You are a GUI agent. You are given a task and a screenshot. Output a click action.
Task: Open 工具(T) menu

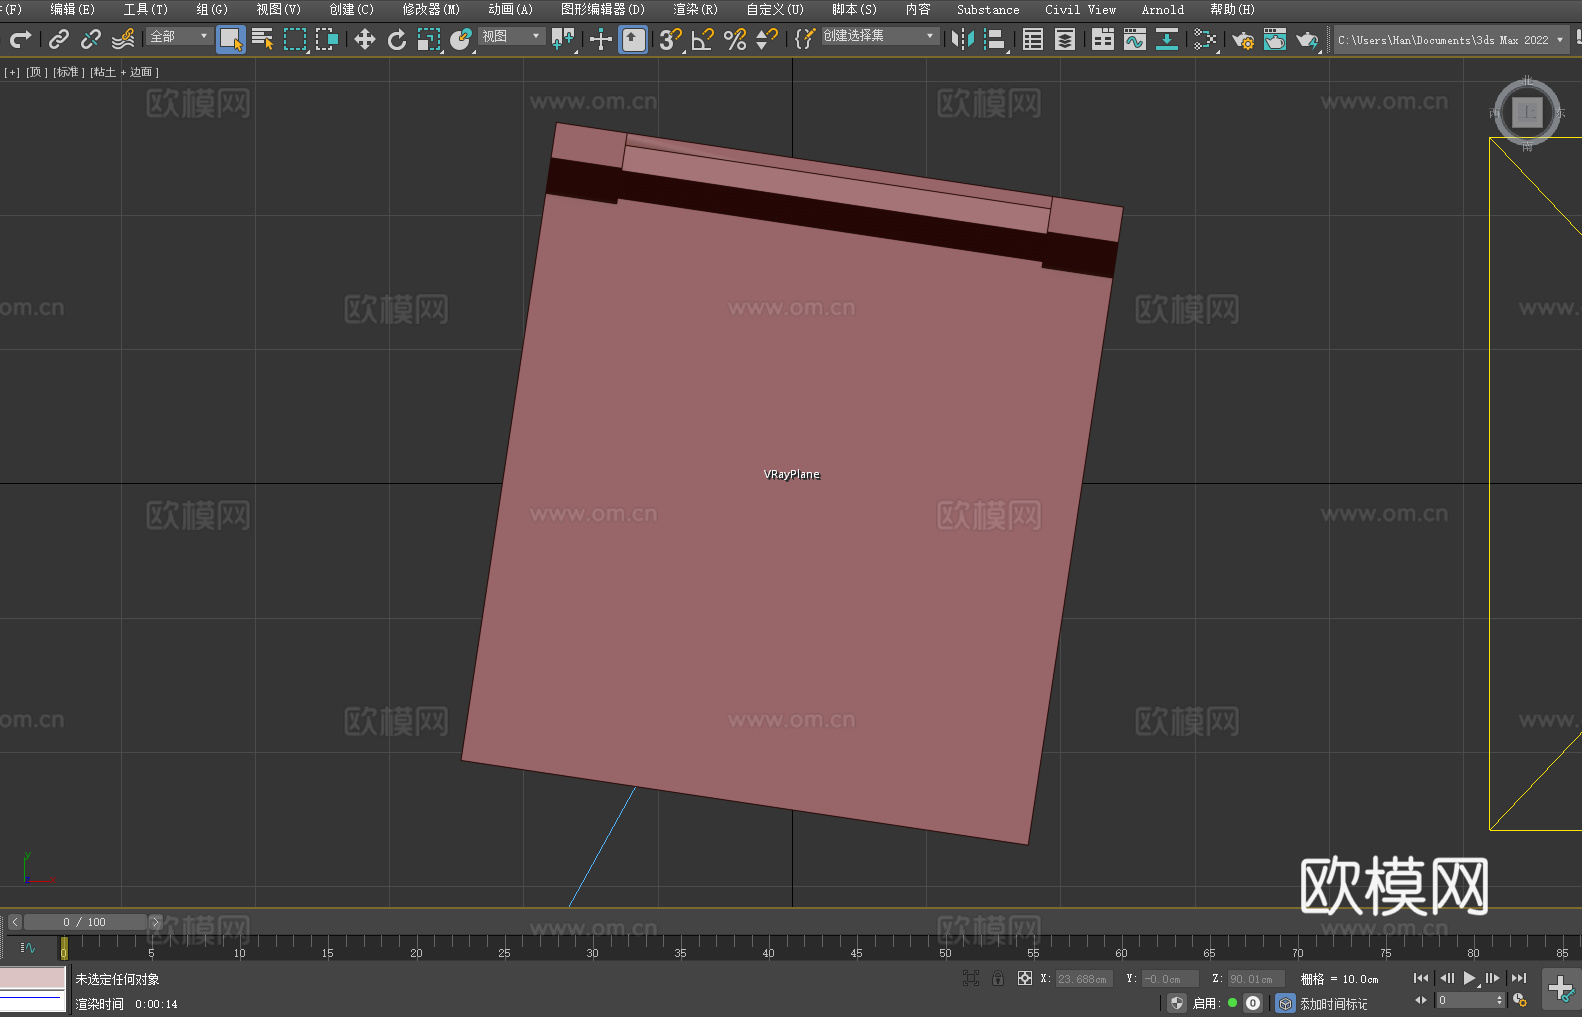[145, 9]
